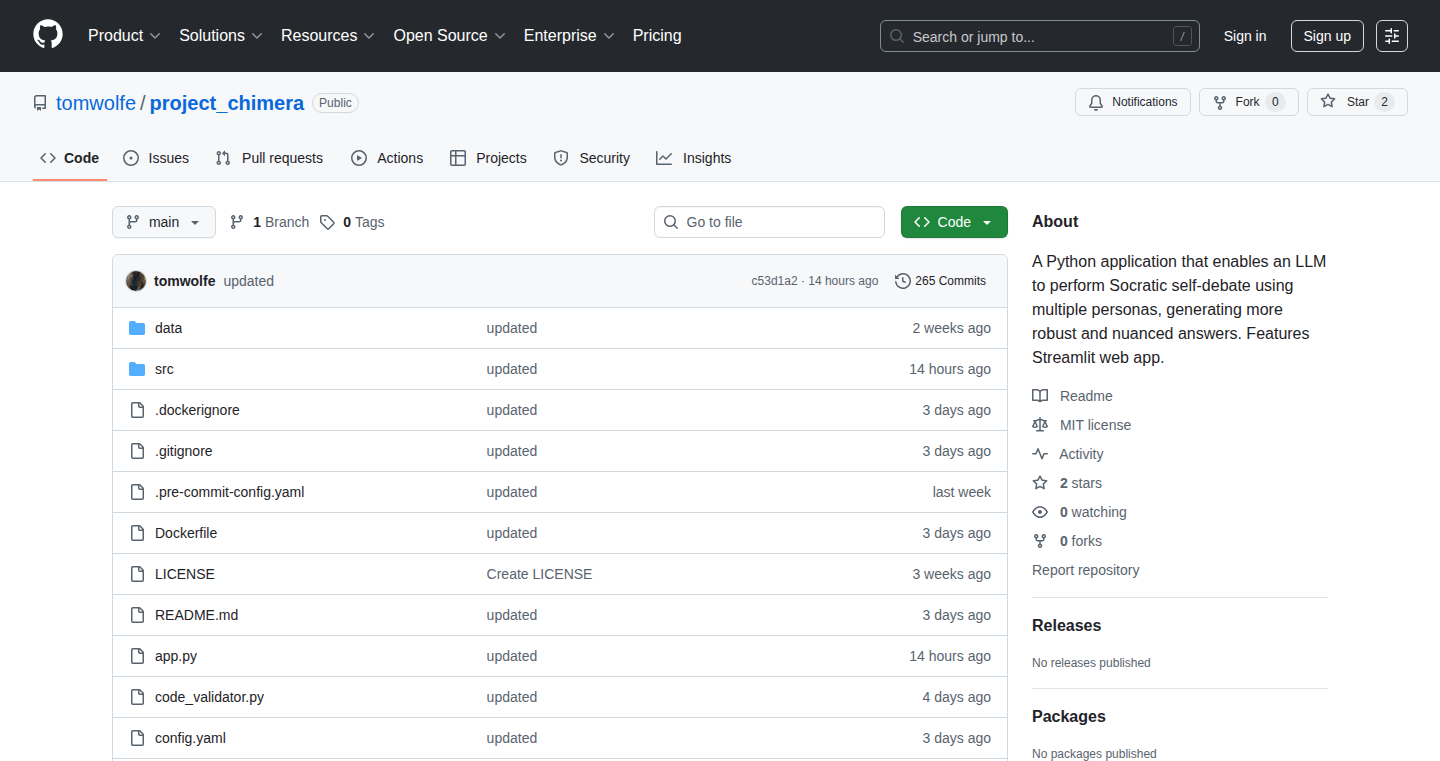Click the notifications bell icon
The height and width of the screenshot is (761, 1440).
[x=1096, y=102]
